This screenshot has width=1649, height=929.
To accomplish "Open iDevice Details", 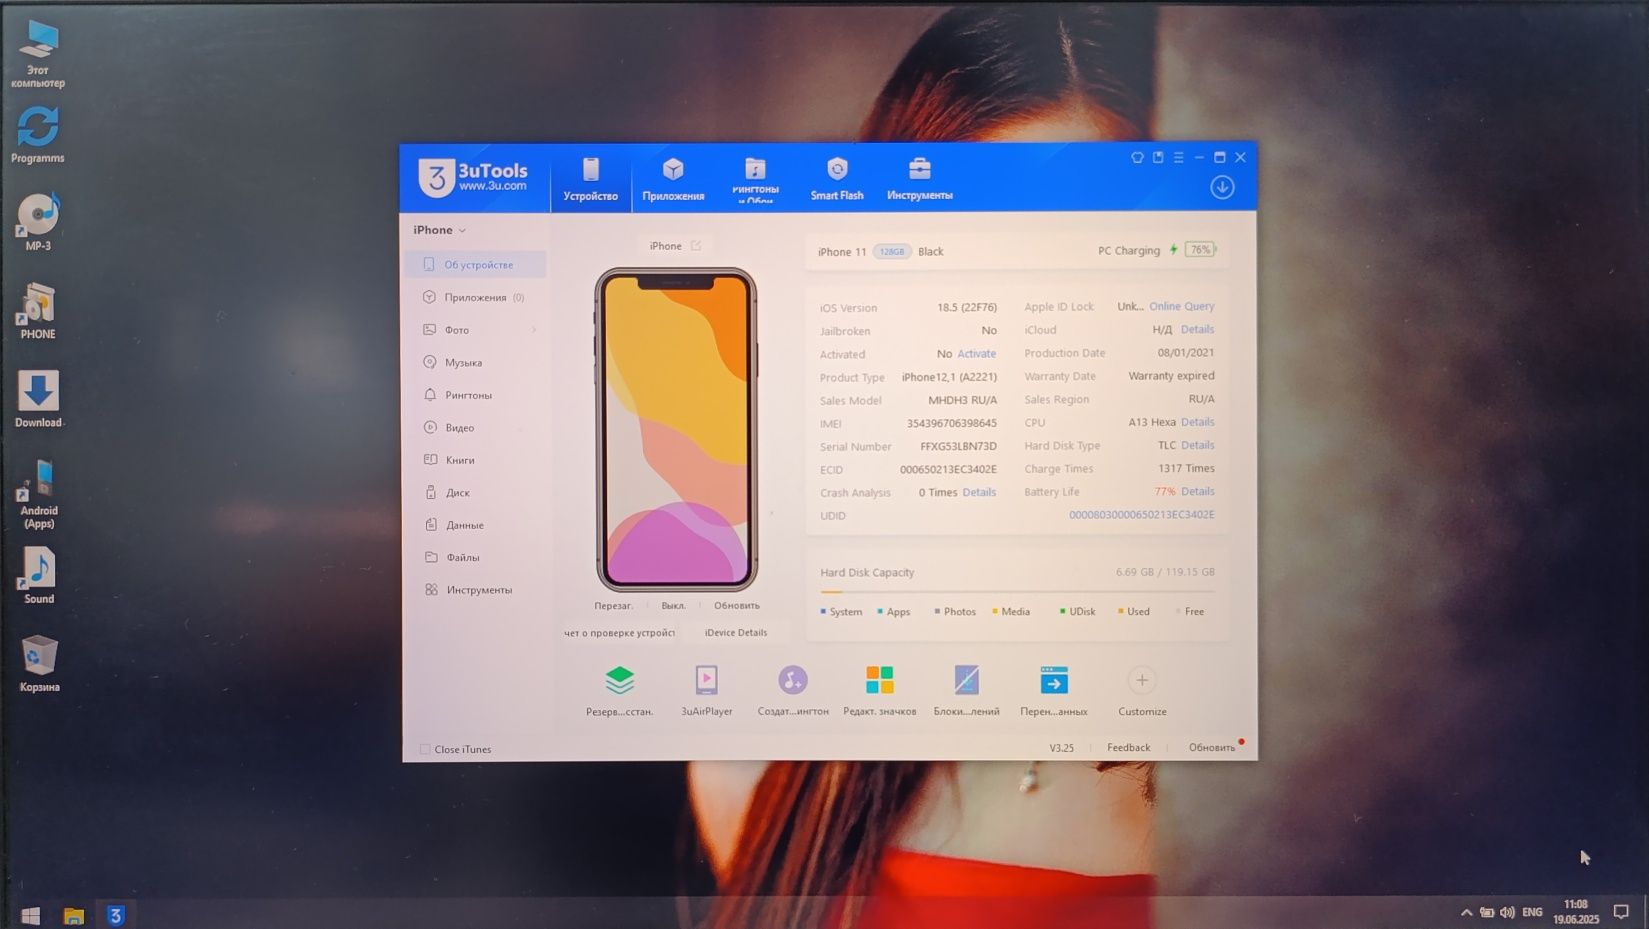I will click(x=736, y=632).
